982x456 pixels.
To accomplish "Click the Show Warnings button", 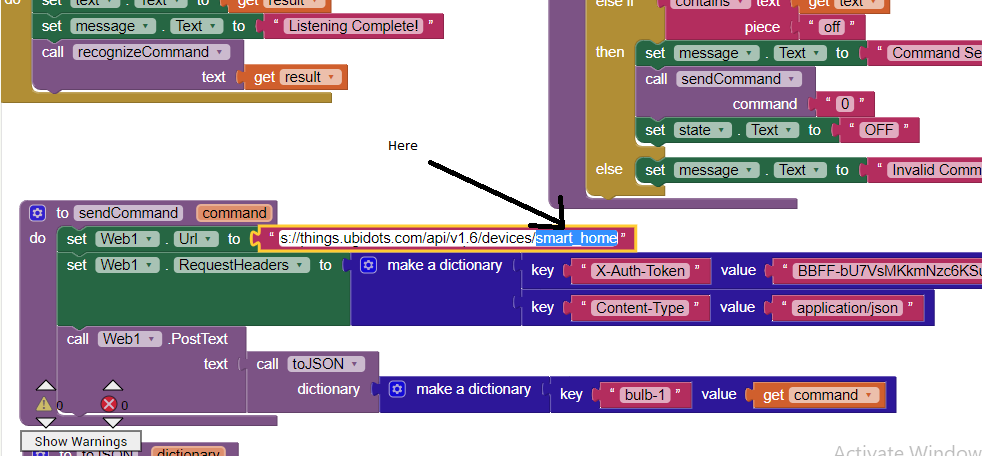I will pos(81,441).
